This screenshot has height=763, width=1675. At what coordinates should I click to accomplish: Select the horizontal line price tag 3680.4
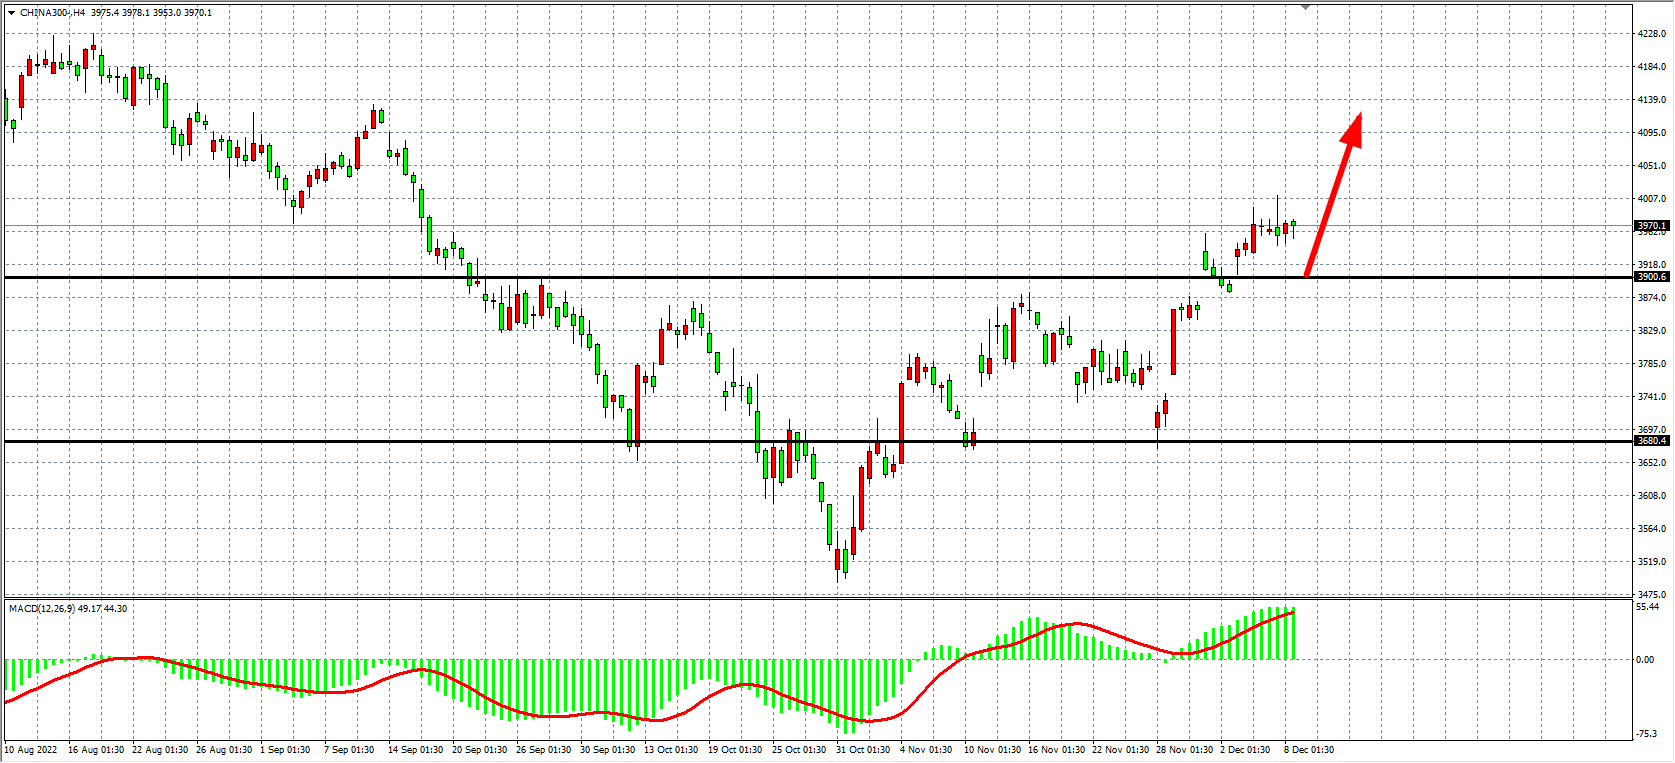(x=1651, y=441)
